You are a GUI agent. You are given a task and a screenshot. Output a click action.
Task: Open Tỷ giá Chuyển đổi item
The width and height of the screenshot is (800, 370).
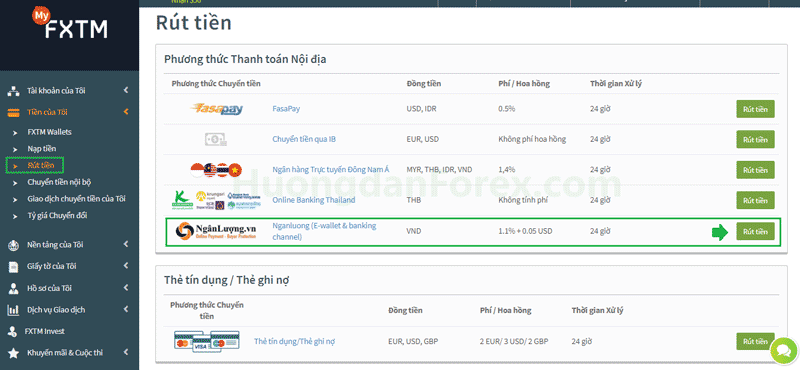pyautogui.click(x=57, y=215)
